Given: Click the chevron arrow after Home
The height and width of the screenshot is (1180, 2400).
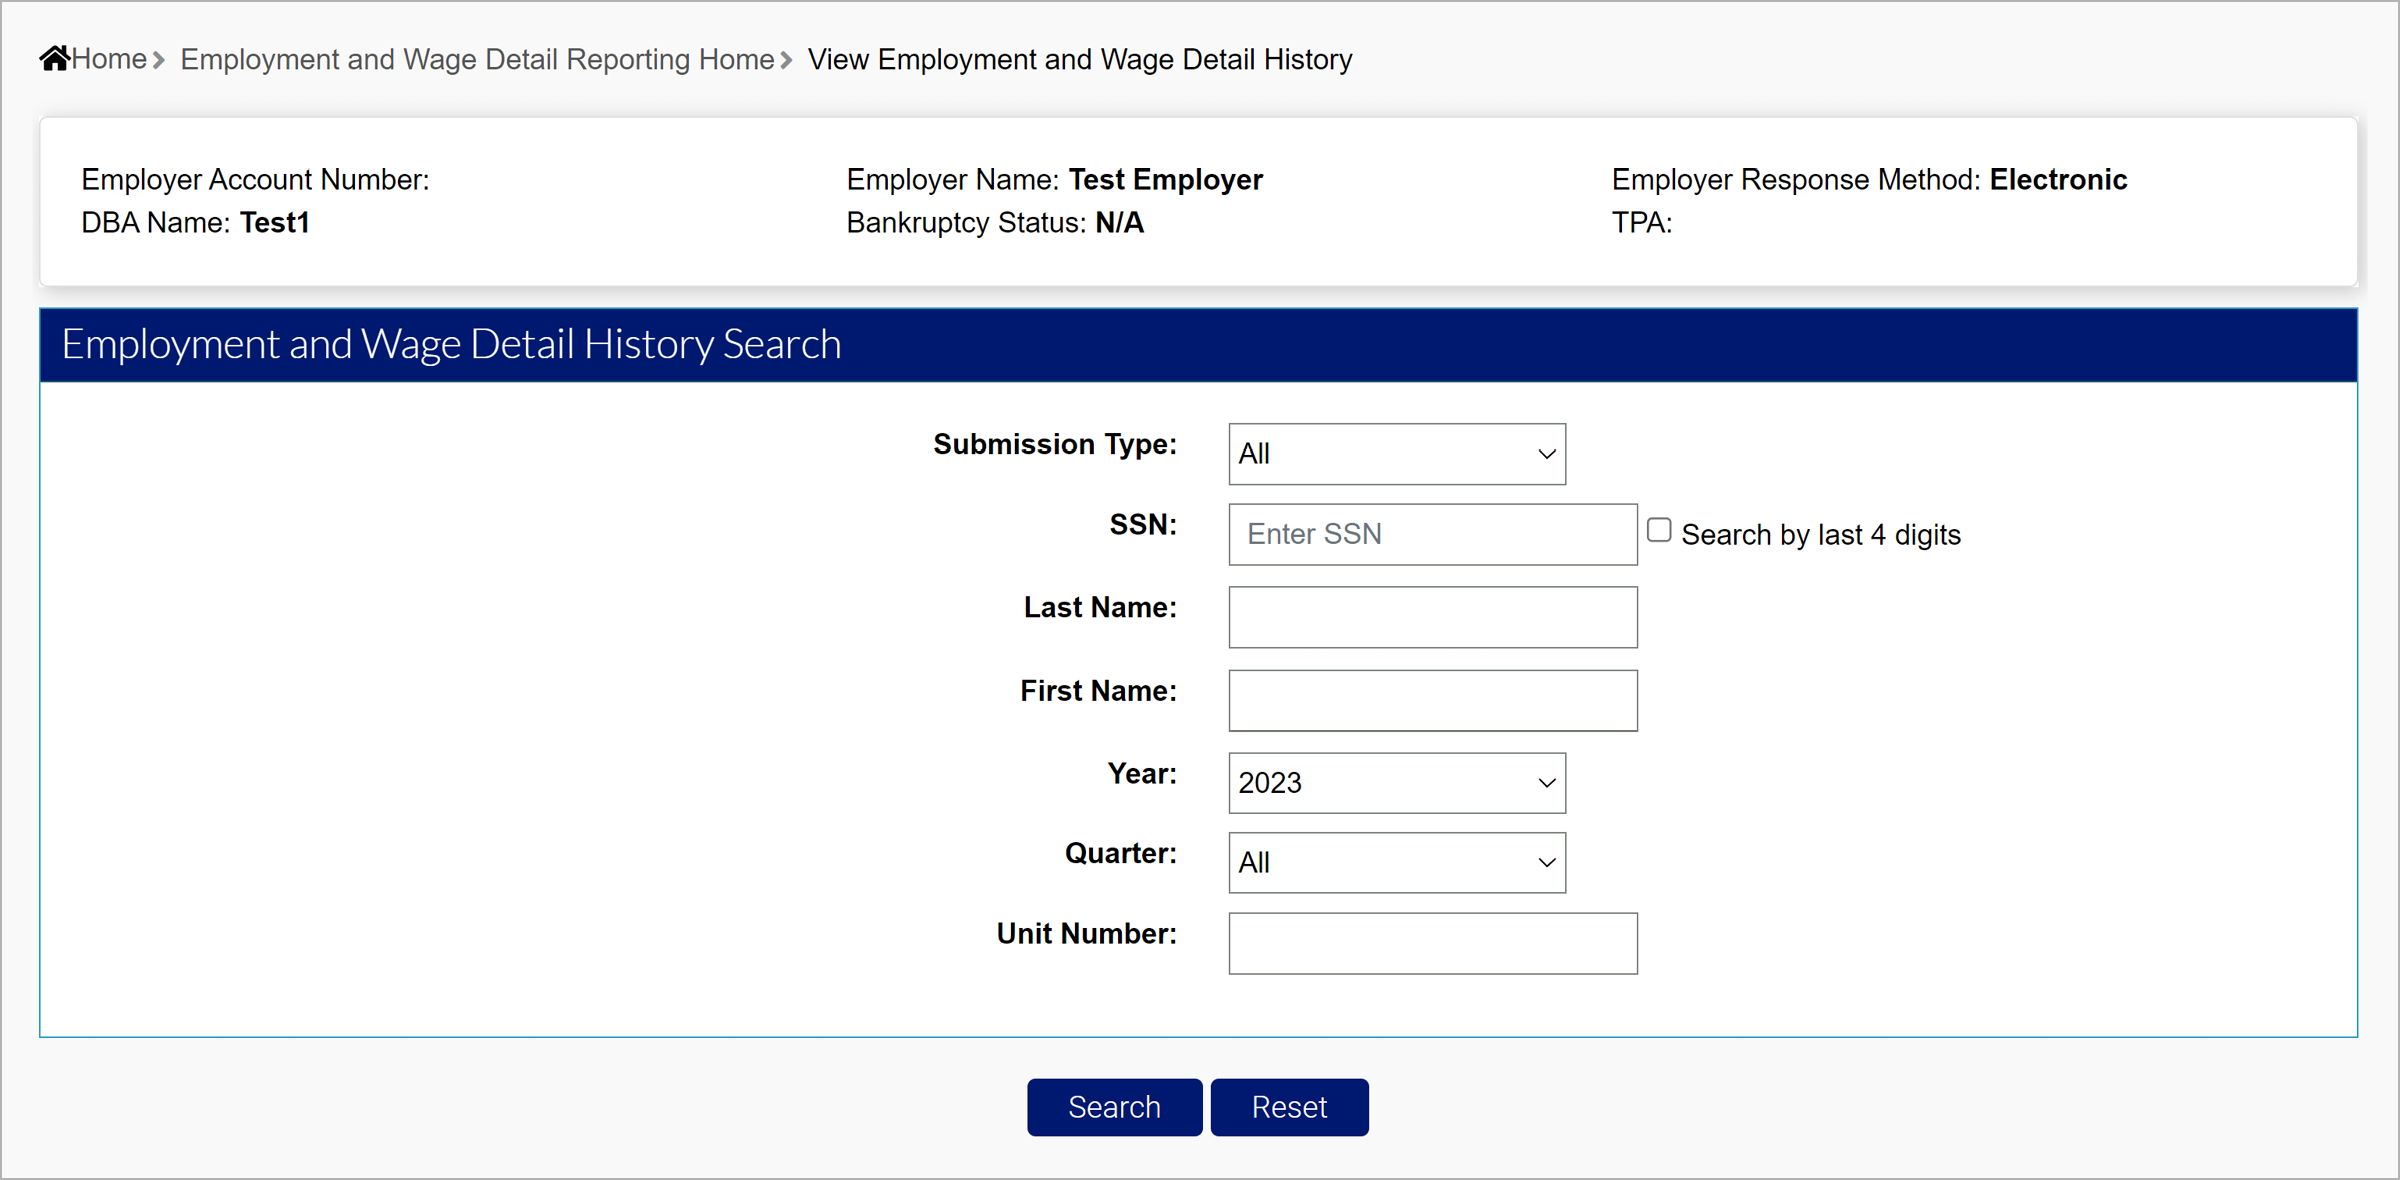Looking at the screenshot, I should coord(158,60).
